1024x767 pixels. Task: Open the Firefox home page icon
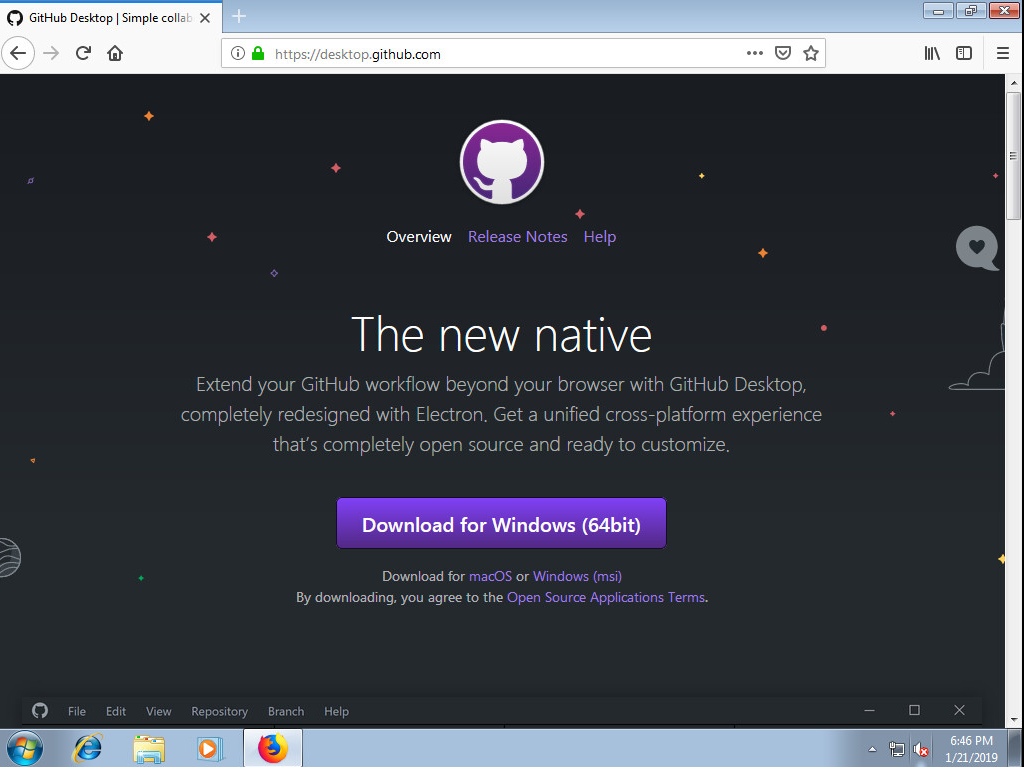coord(115,54)
